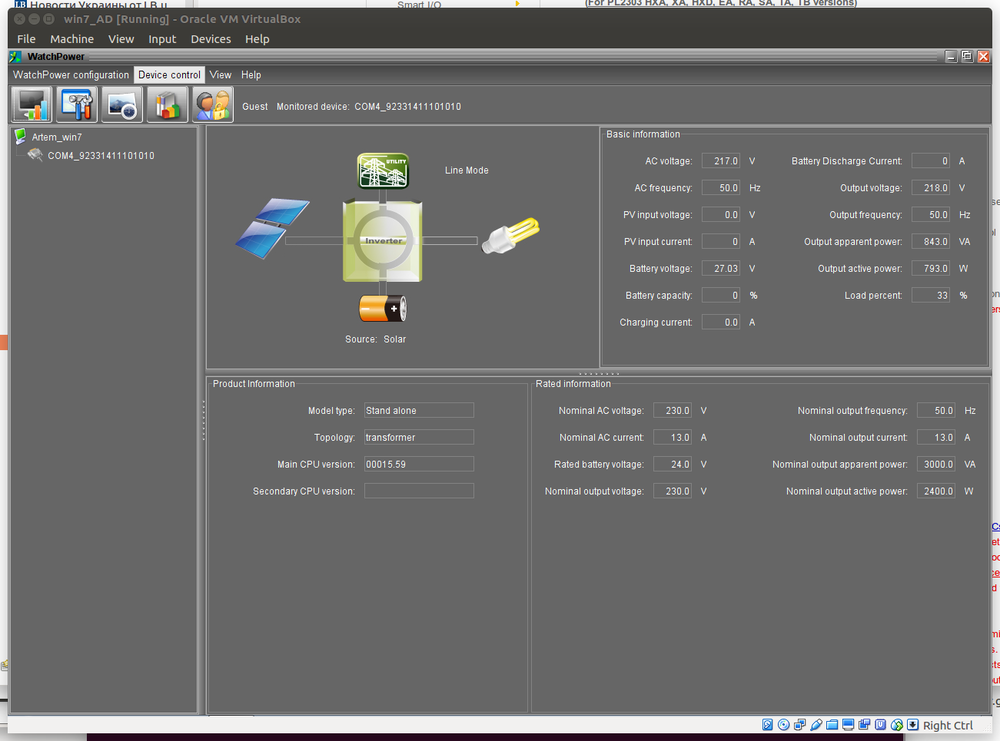Click the Inverter block in the diagram

coord(383,240)
